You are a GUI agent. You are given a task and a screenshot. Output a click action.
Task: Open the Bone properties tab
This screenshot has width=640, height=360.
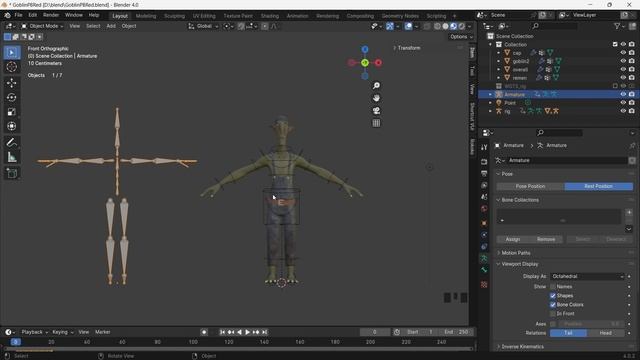(484, 270)
